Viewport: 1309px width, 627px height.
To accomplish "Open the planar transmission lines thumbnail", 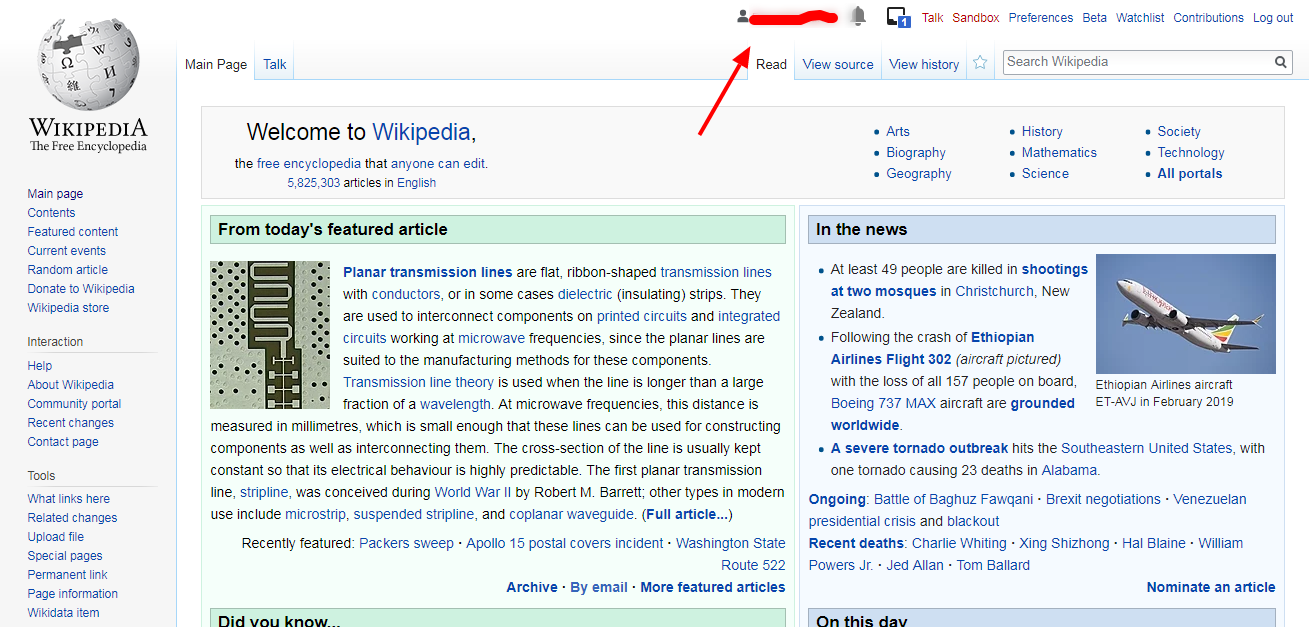I will (270, 335).
